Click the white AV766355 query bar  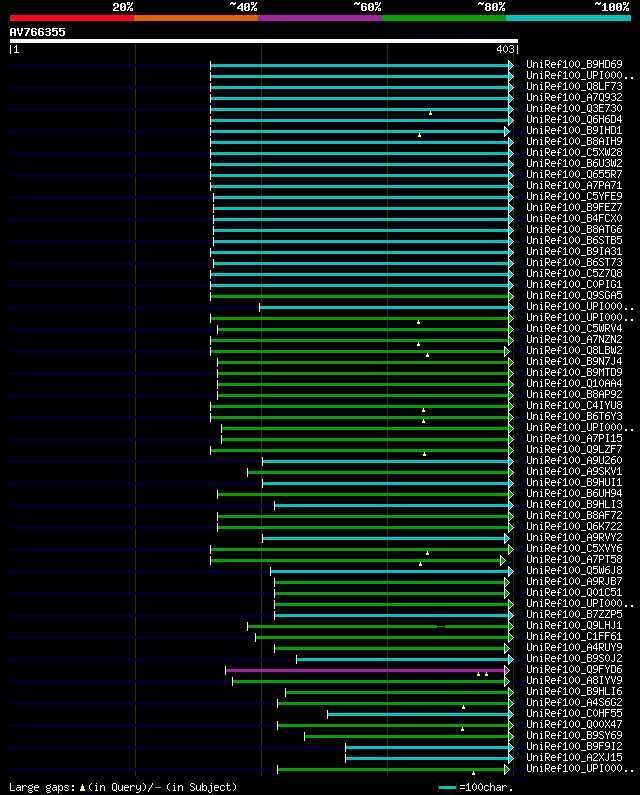click(x=264, y=41)
